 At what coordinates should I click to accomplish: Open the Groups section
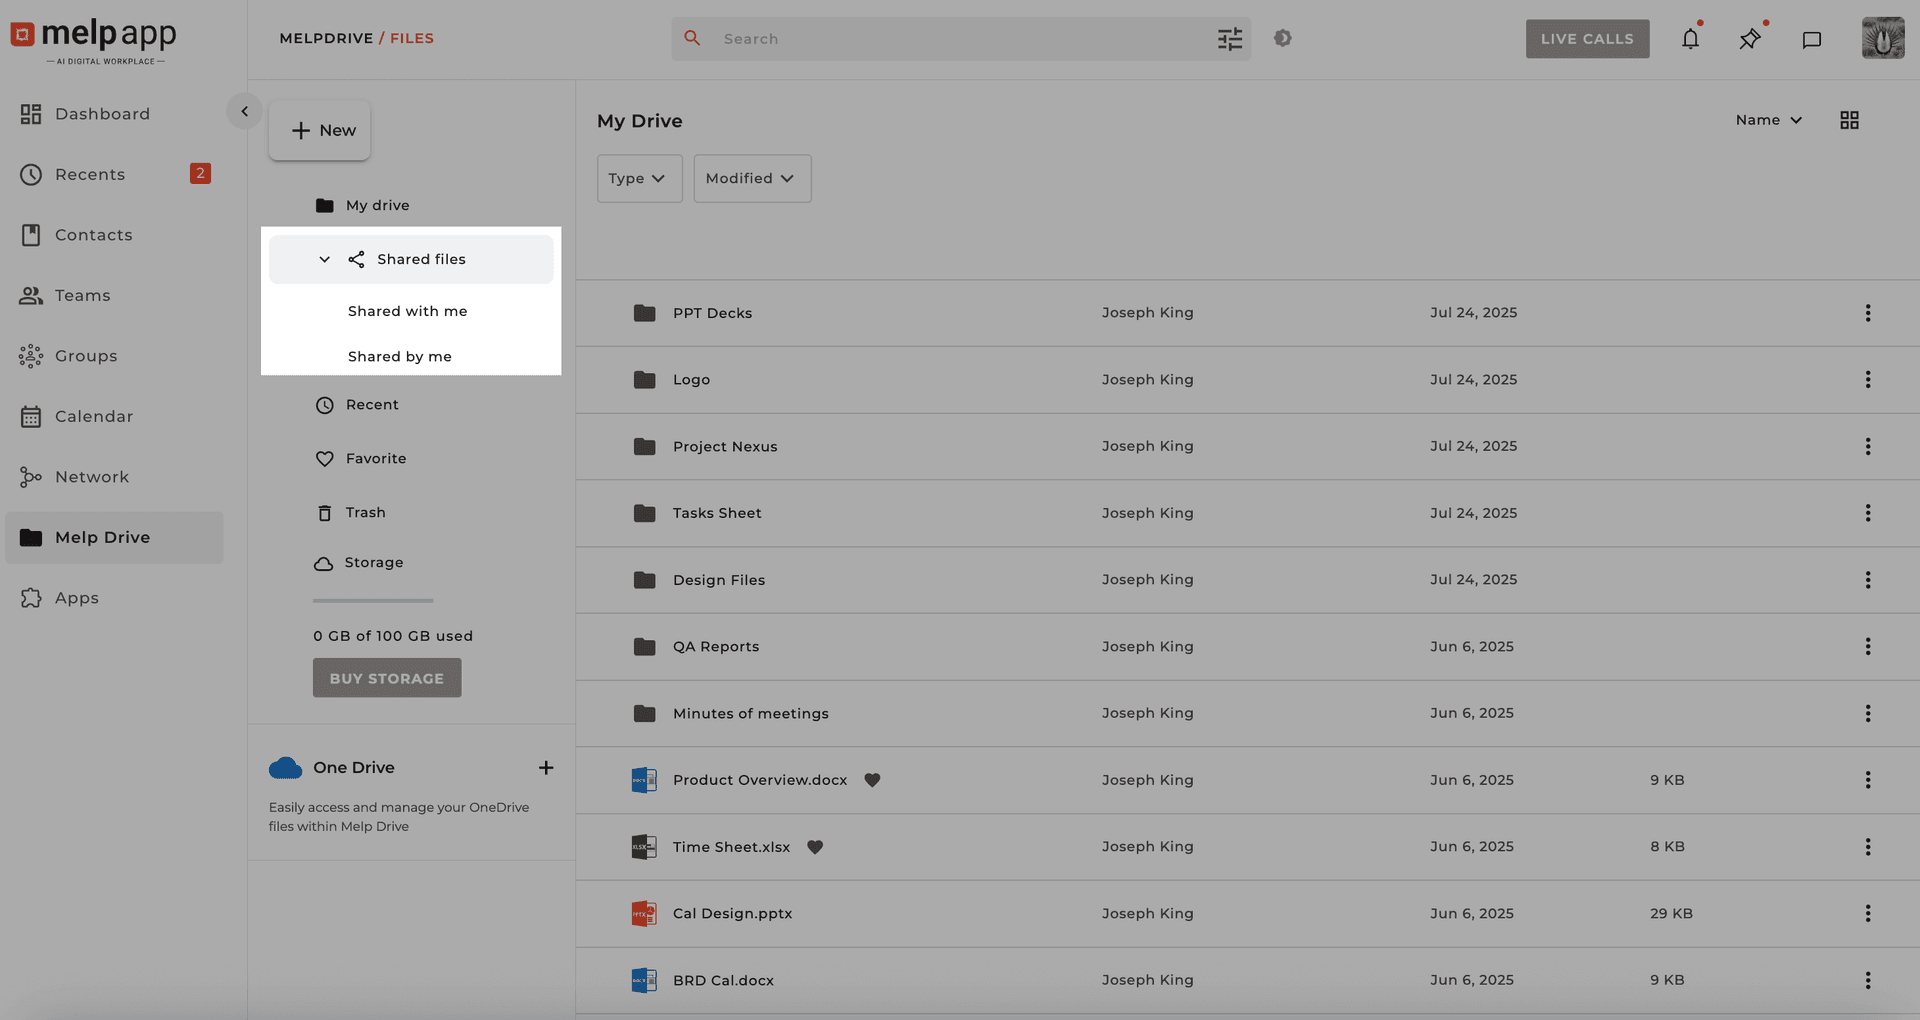coord(86,356)
